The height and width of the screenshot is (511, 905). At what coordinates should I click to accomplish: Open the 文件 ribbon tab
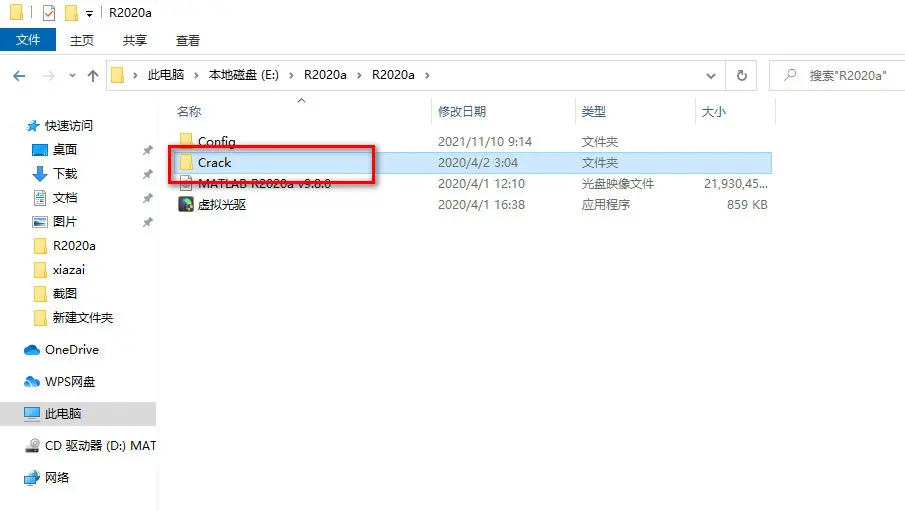point(28,40)
